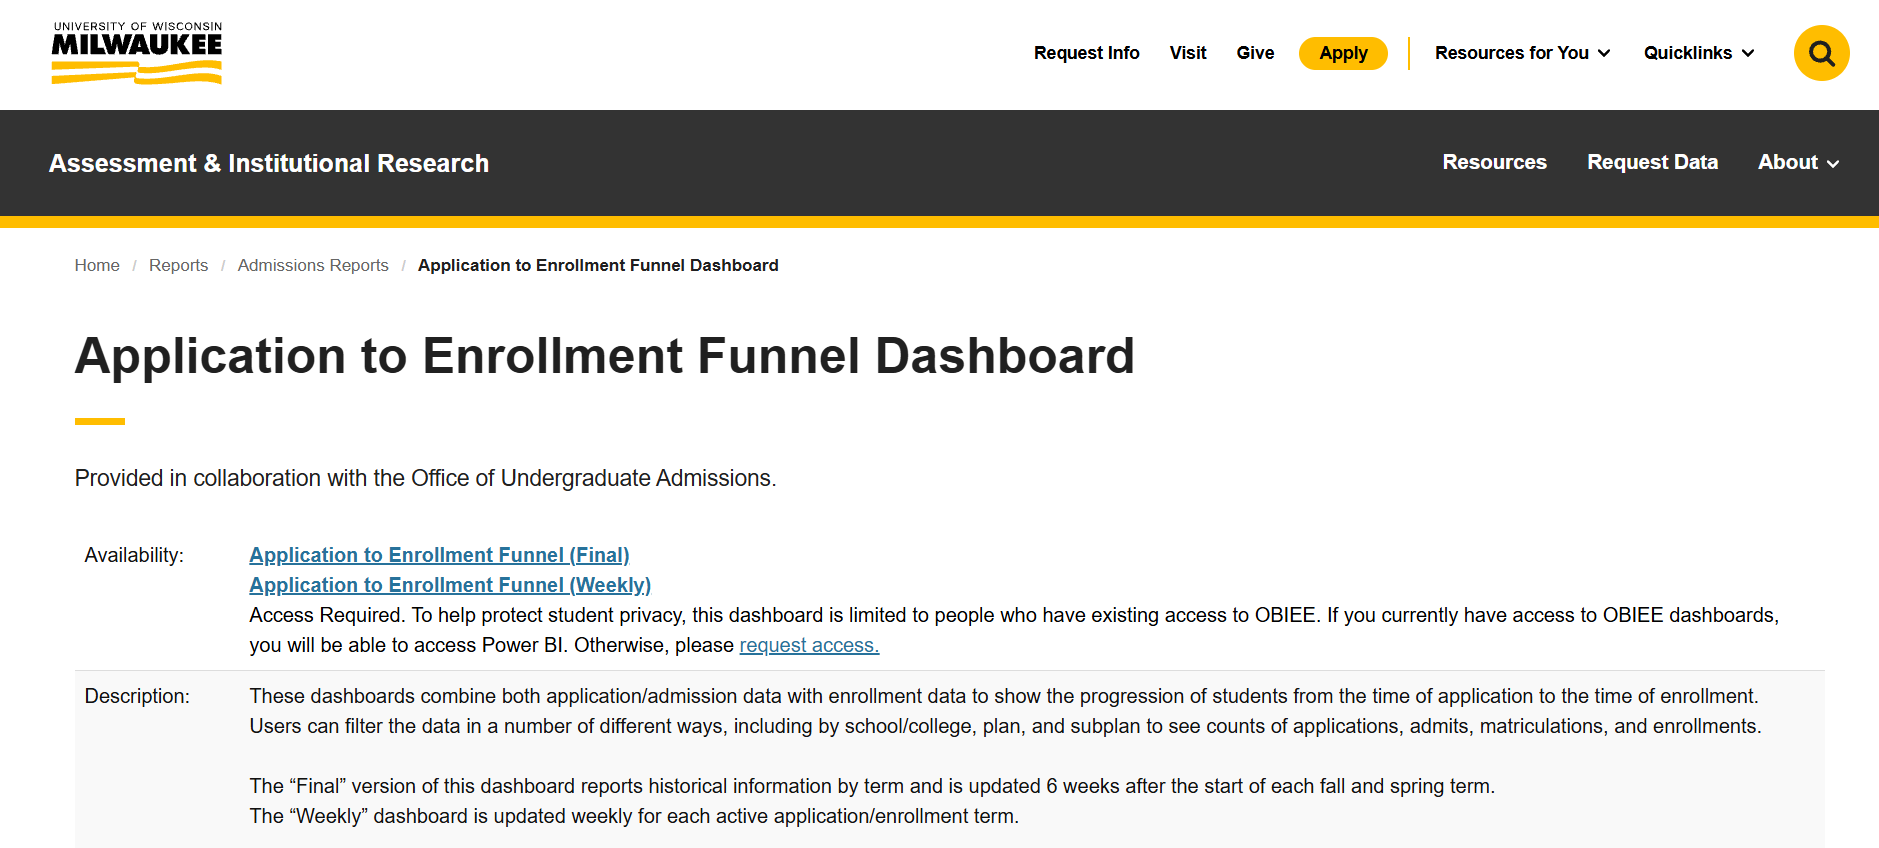Expand the Quicklinks dropdown
Screen dimensions: 1879x848
(x=1699, y=53)
